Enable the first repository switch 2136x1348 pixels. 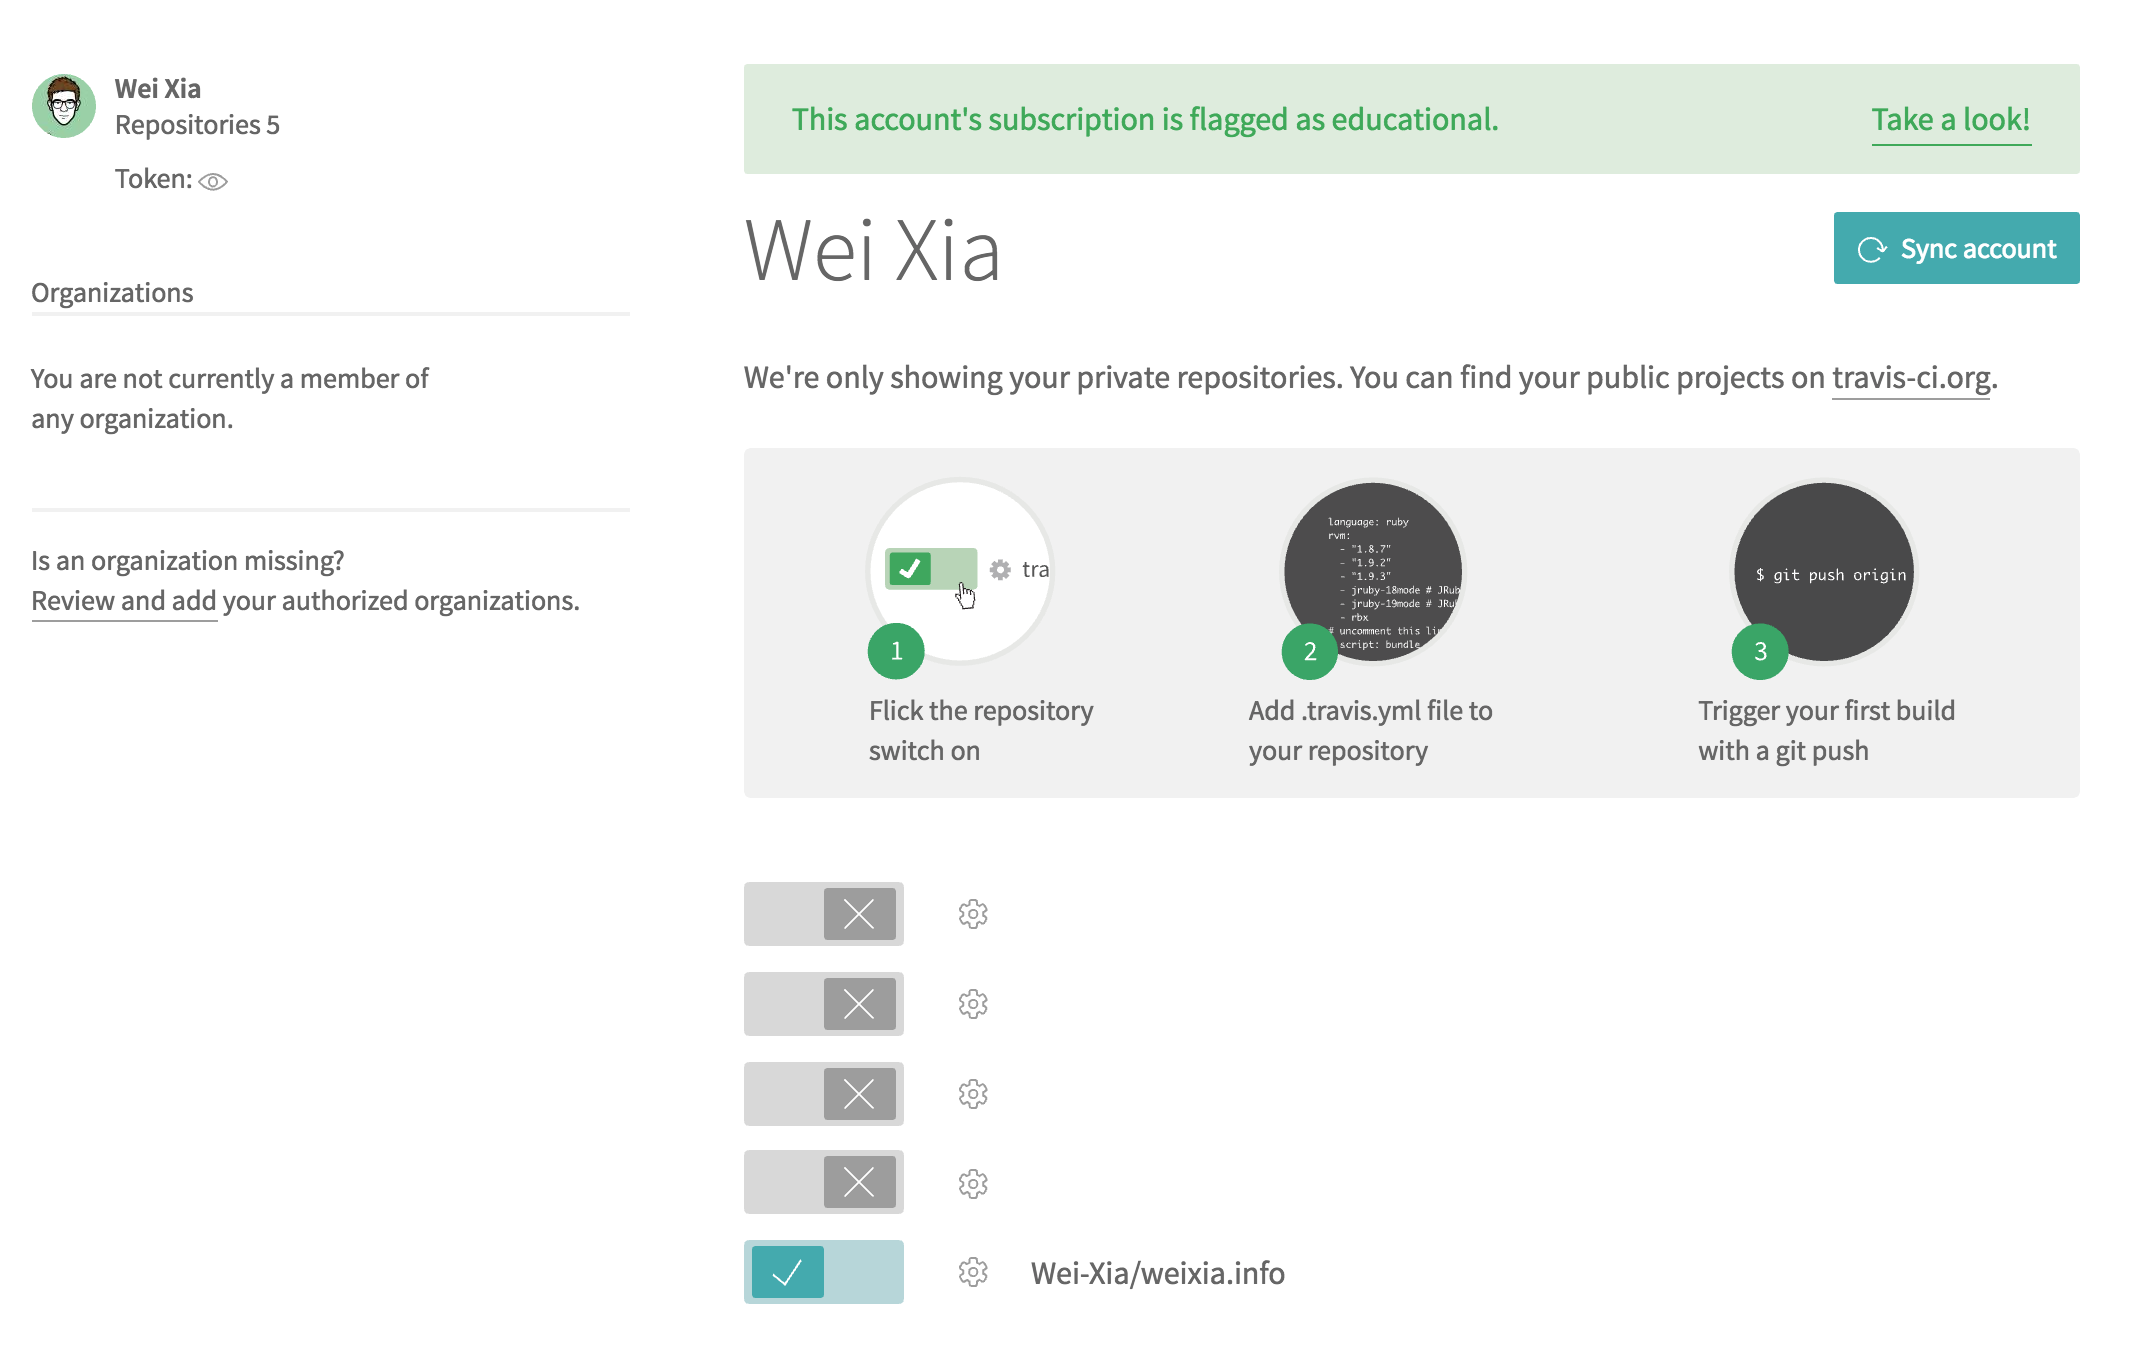[824, 914]
